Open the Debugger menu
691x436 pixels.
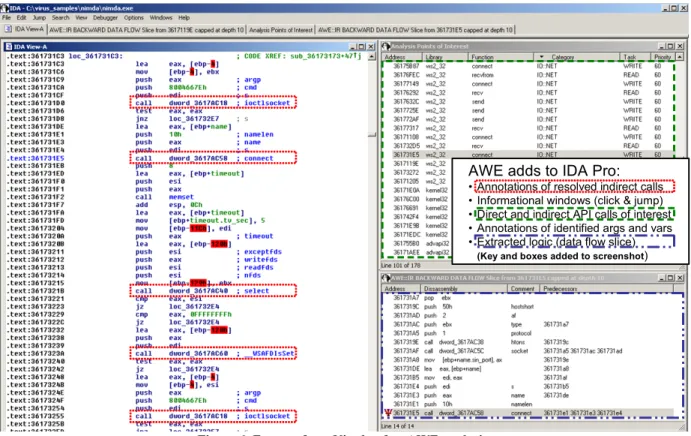point(105,18)
